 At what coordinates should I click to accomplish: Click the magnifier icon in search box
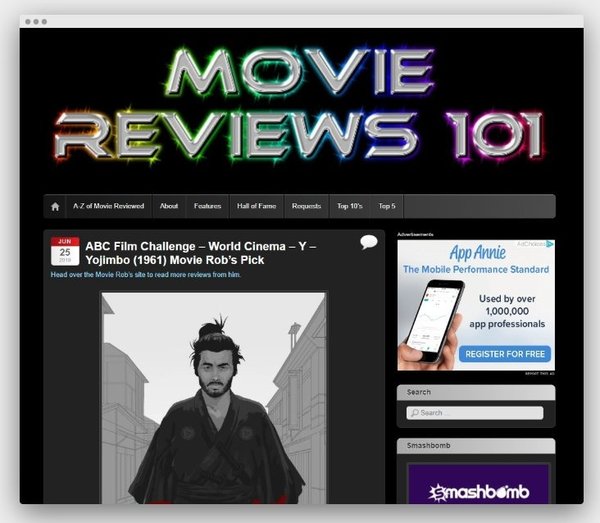coord(414,413)
